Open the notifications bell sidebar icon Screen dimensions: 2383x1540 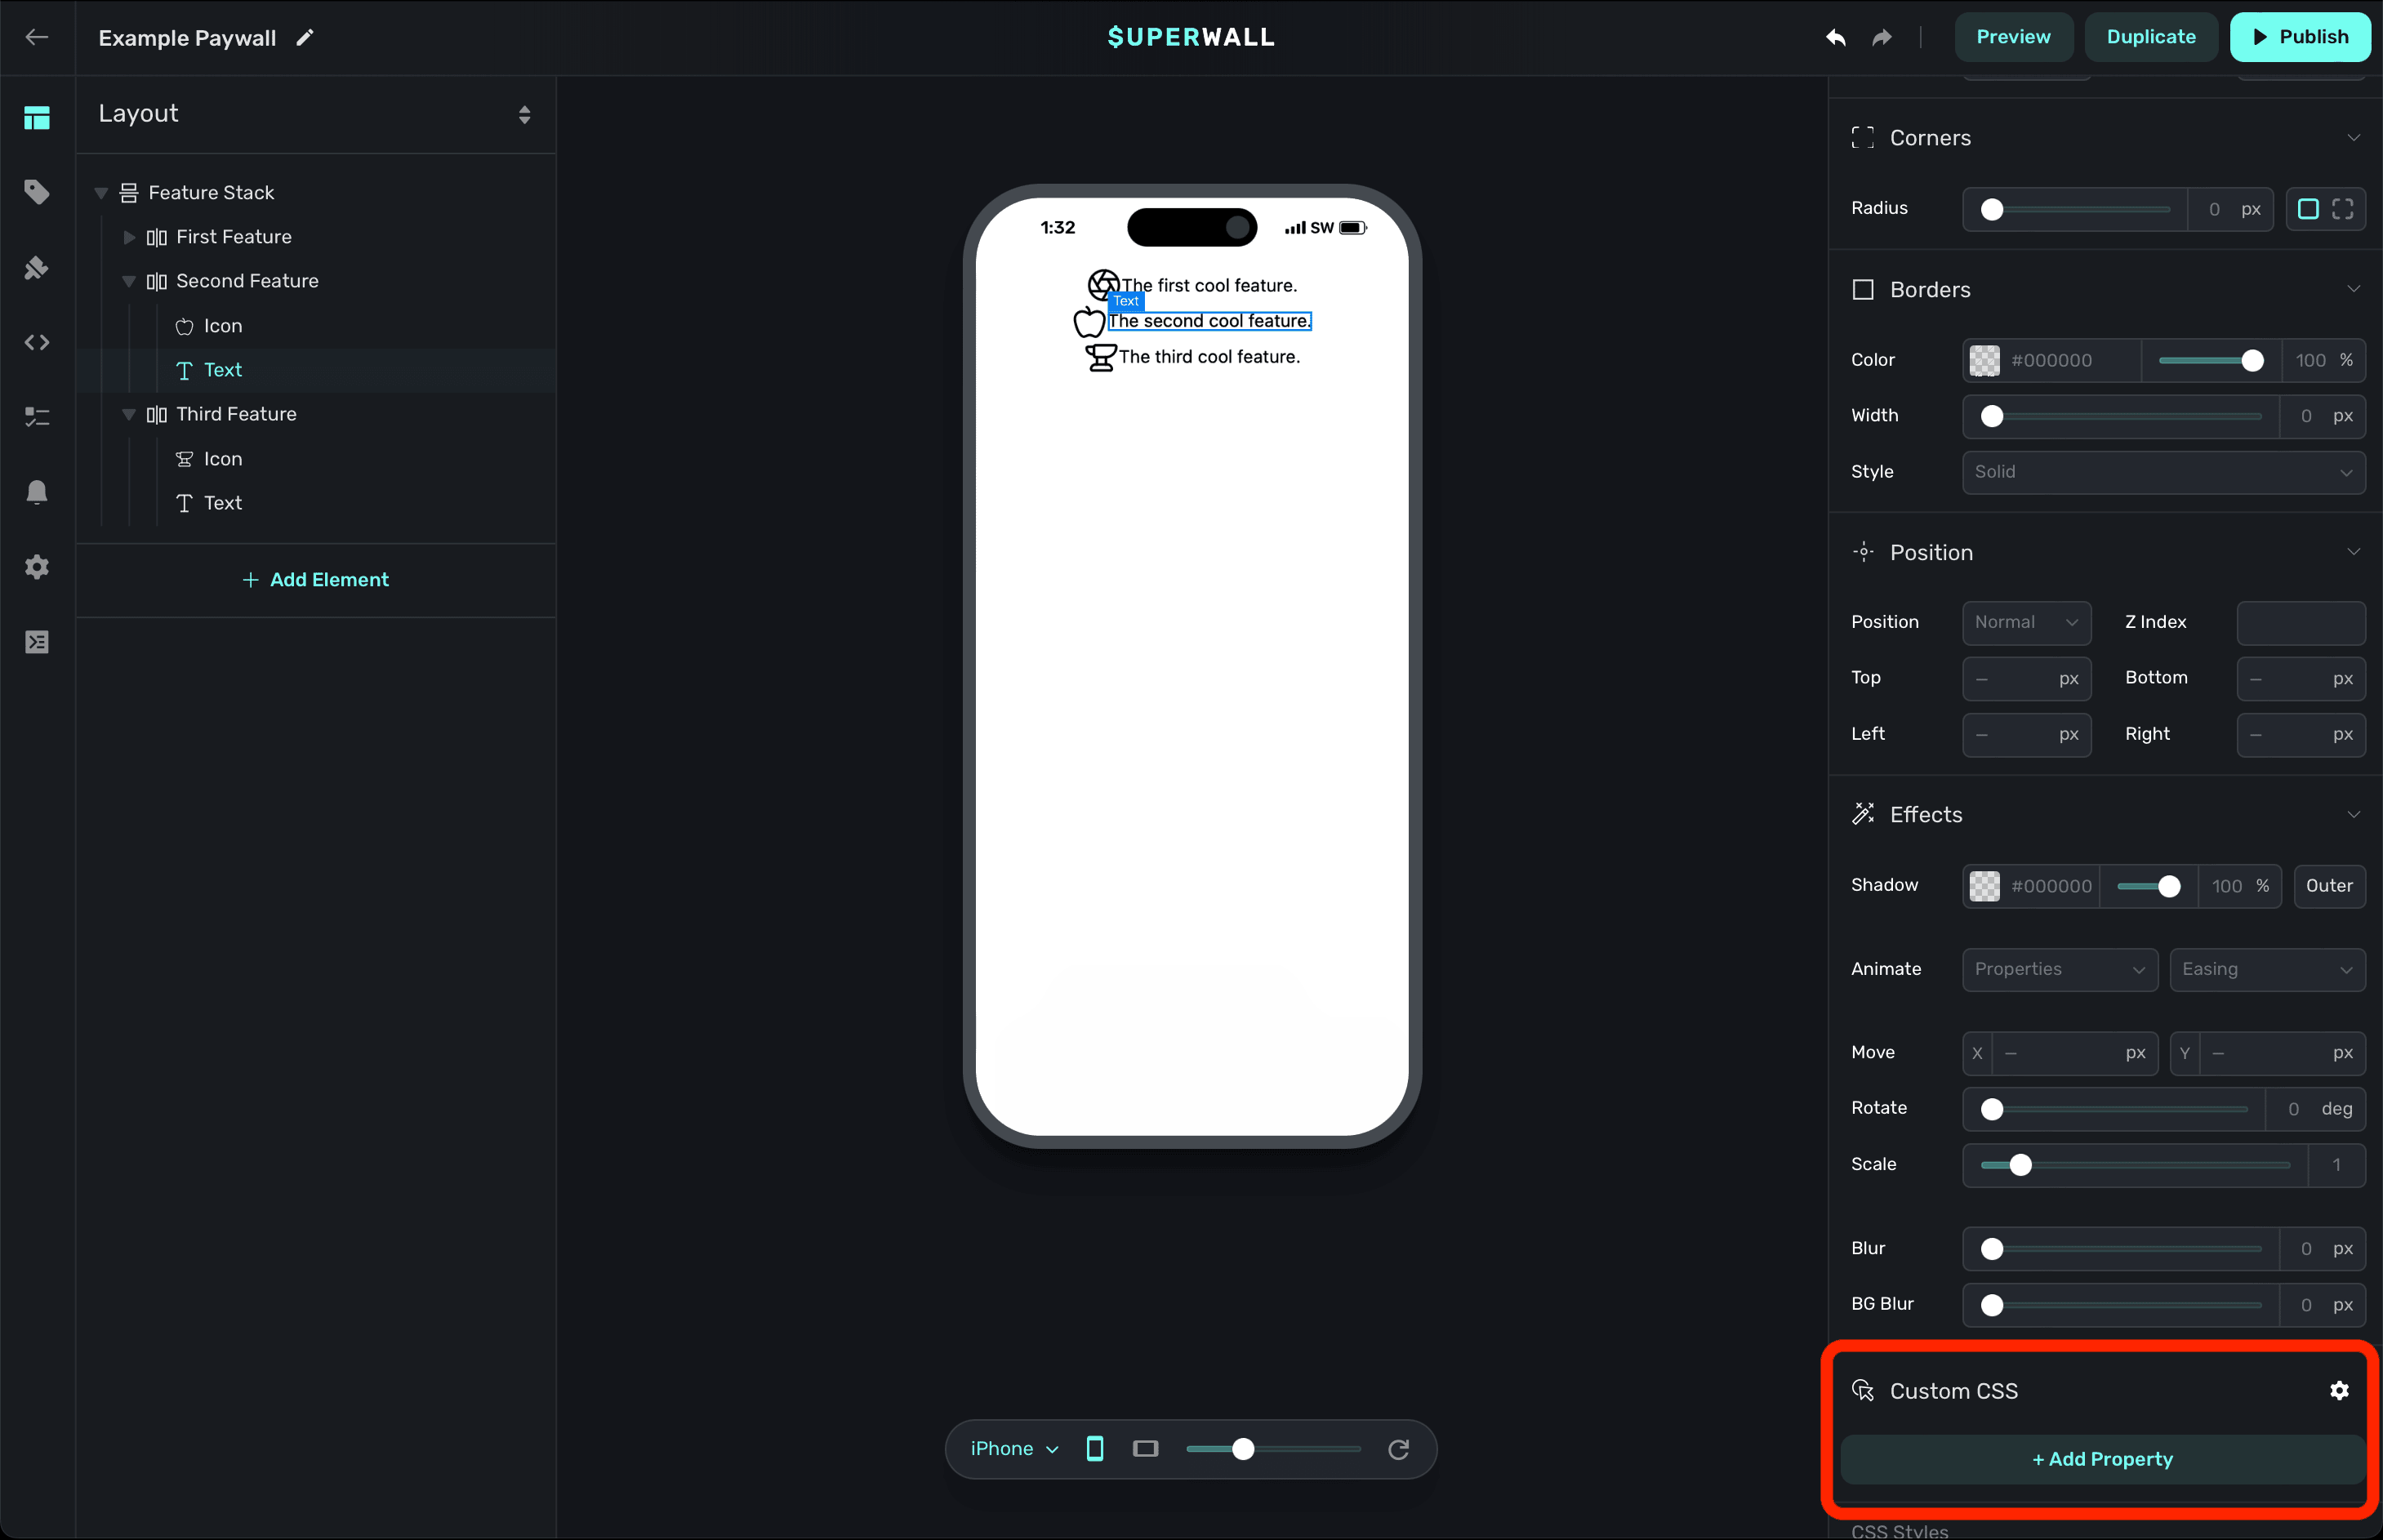tap(37, 492)
